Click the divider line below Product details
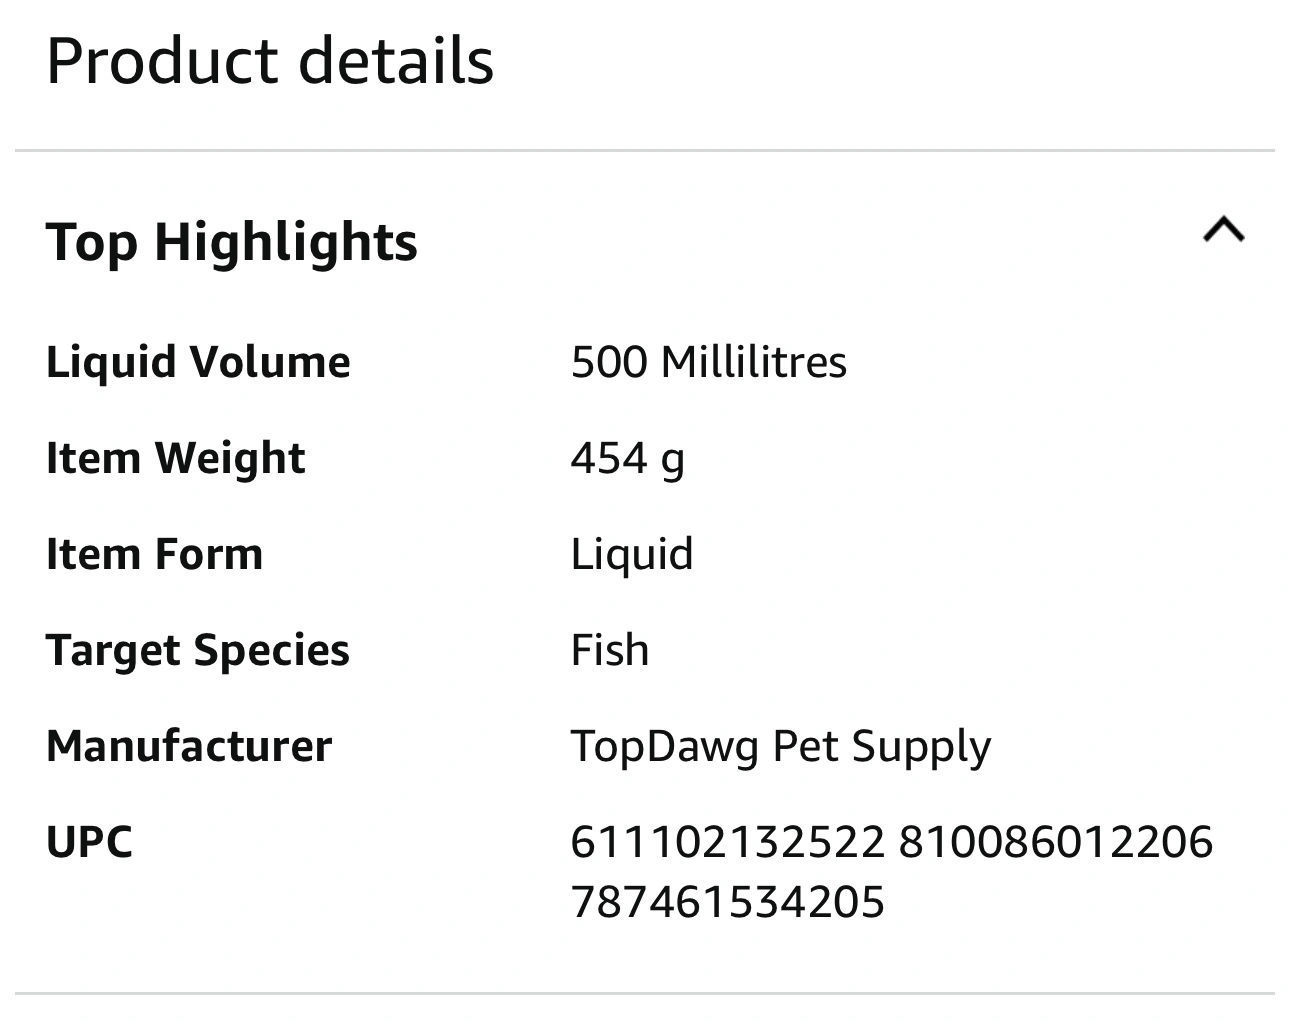The image size is (1290, 1022). [645, 151]
